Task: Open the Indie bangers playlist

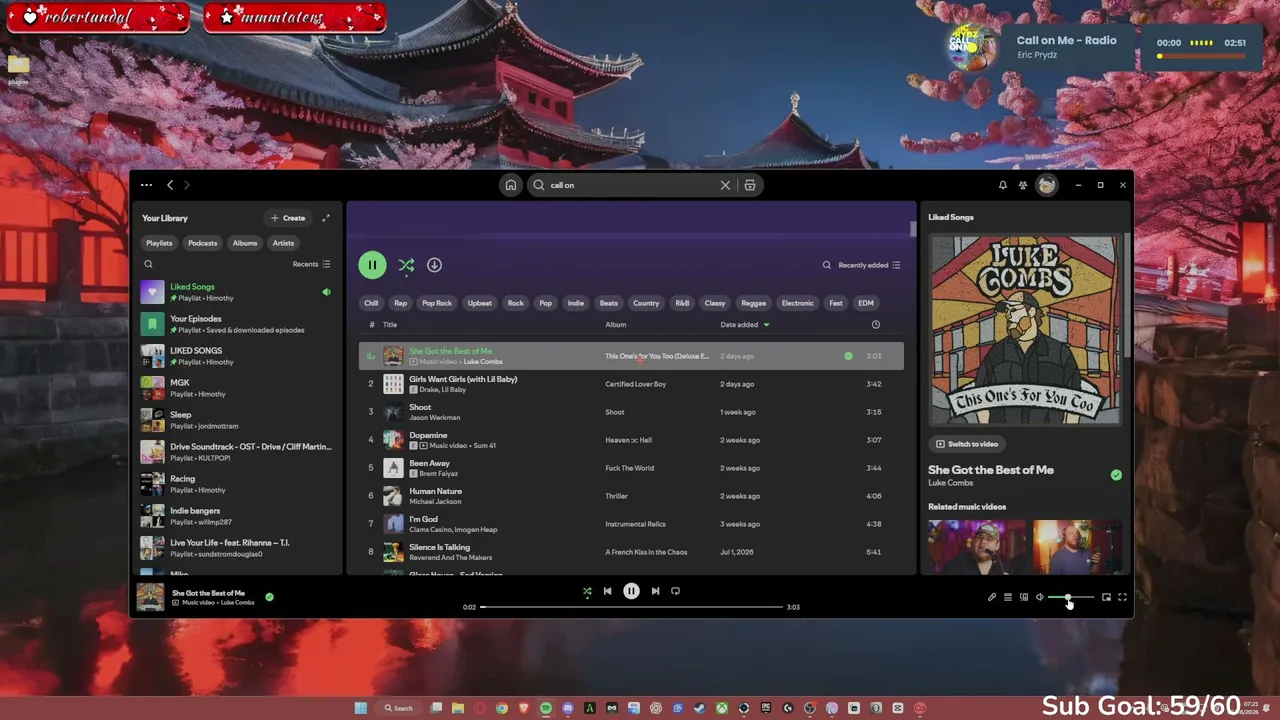Action: [x=238, y=516]
